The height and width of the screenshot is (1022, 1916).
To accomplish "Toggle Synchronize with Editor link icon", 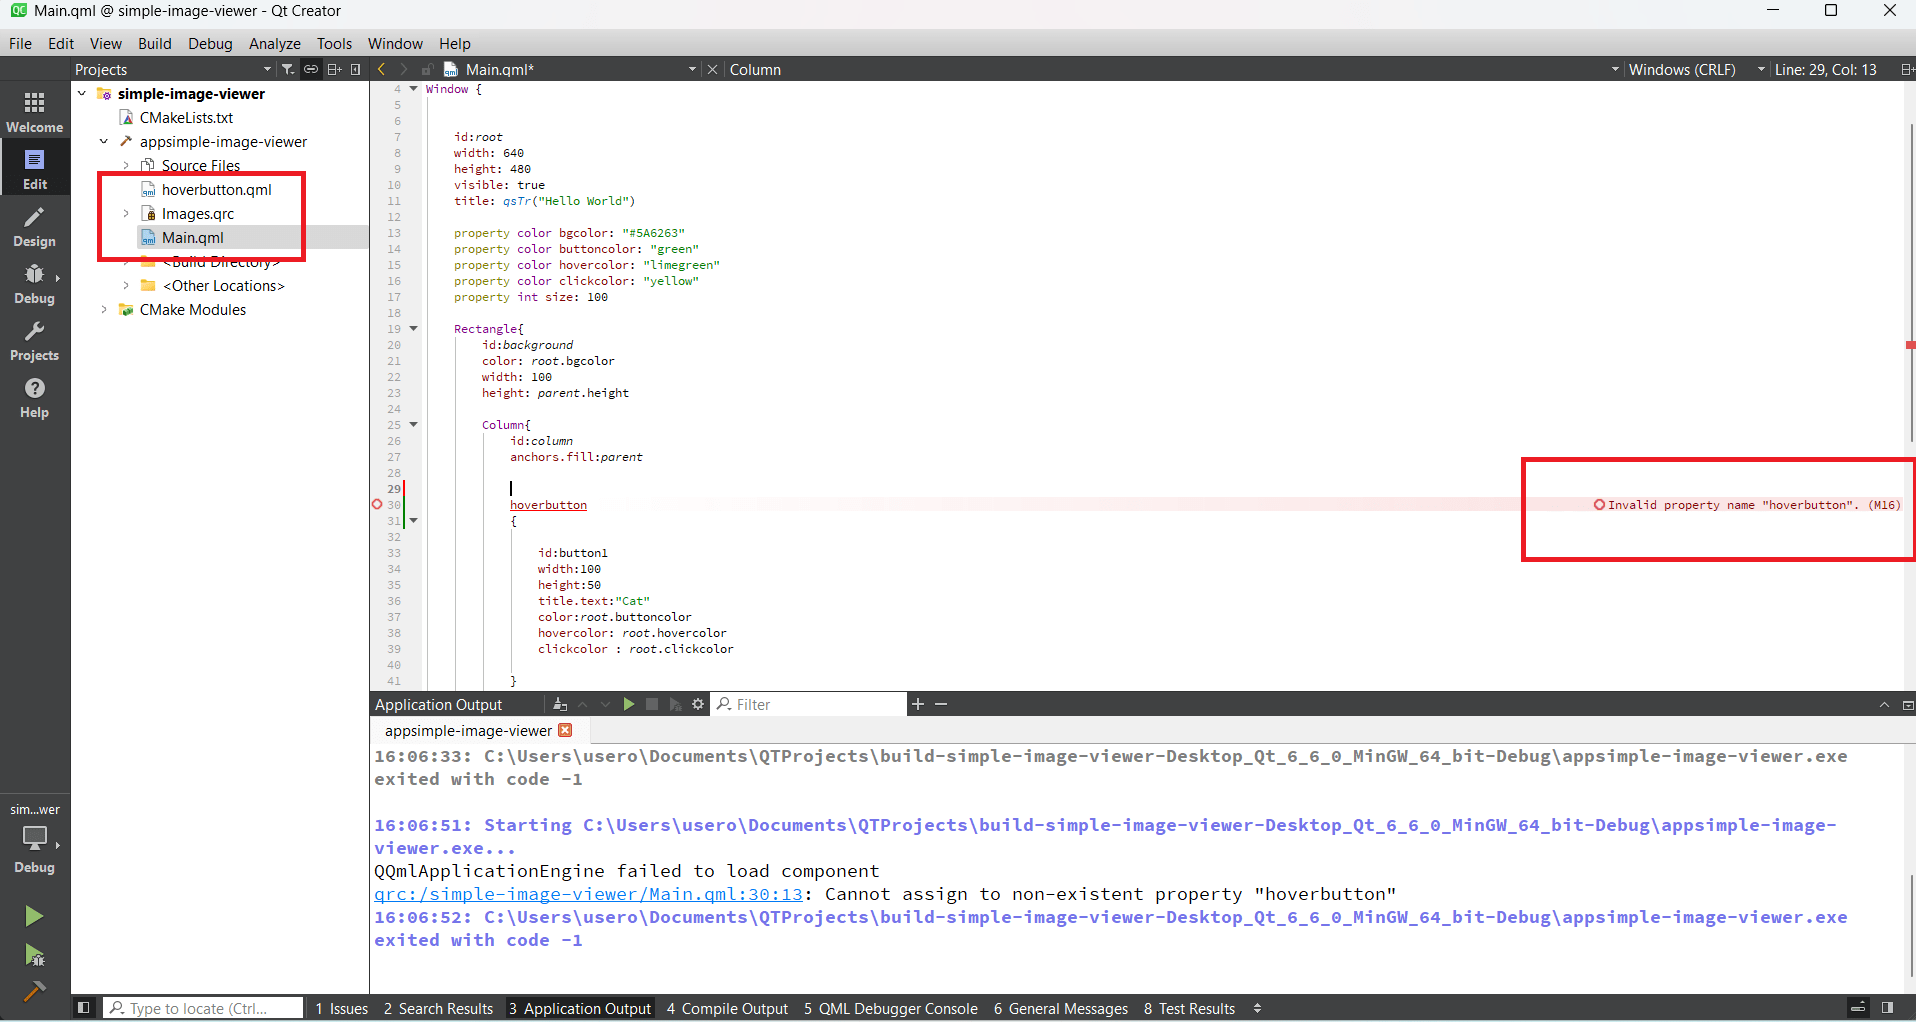I will pos(311,68).
